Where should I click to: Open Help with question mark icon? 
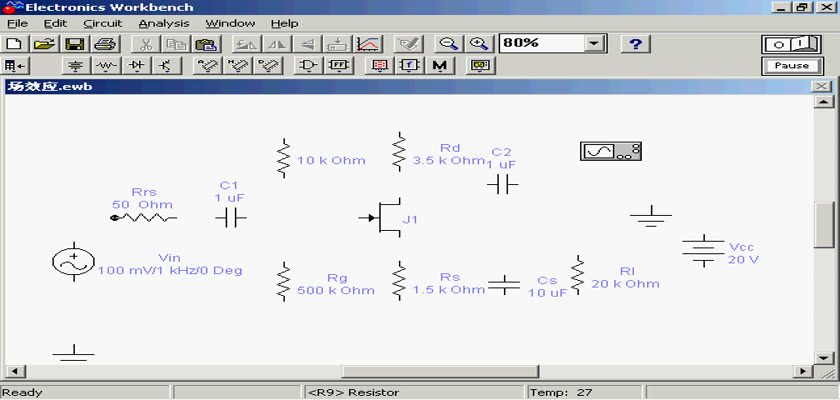(x=635, y=44)
